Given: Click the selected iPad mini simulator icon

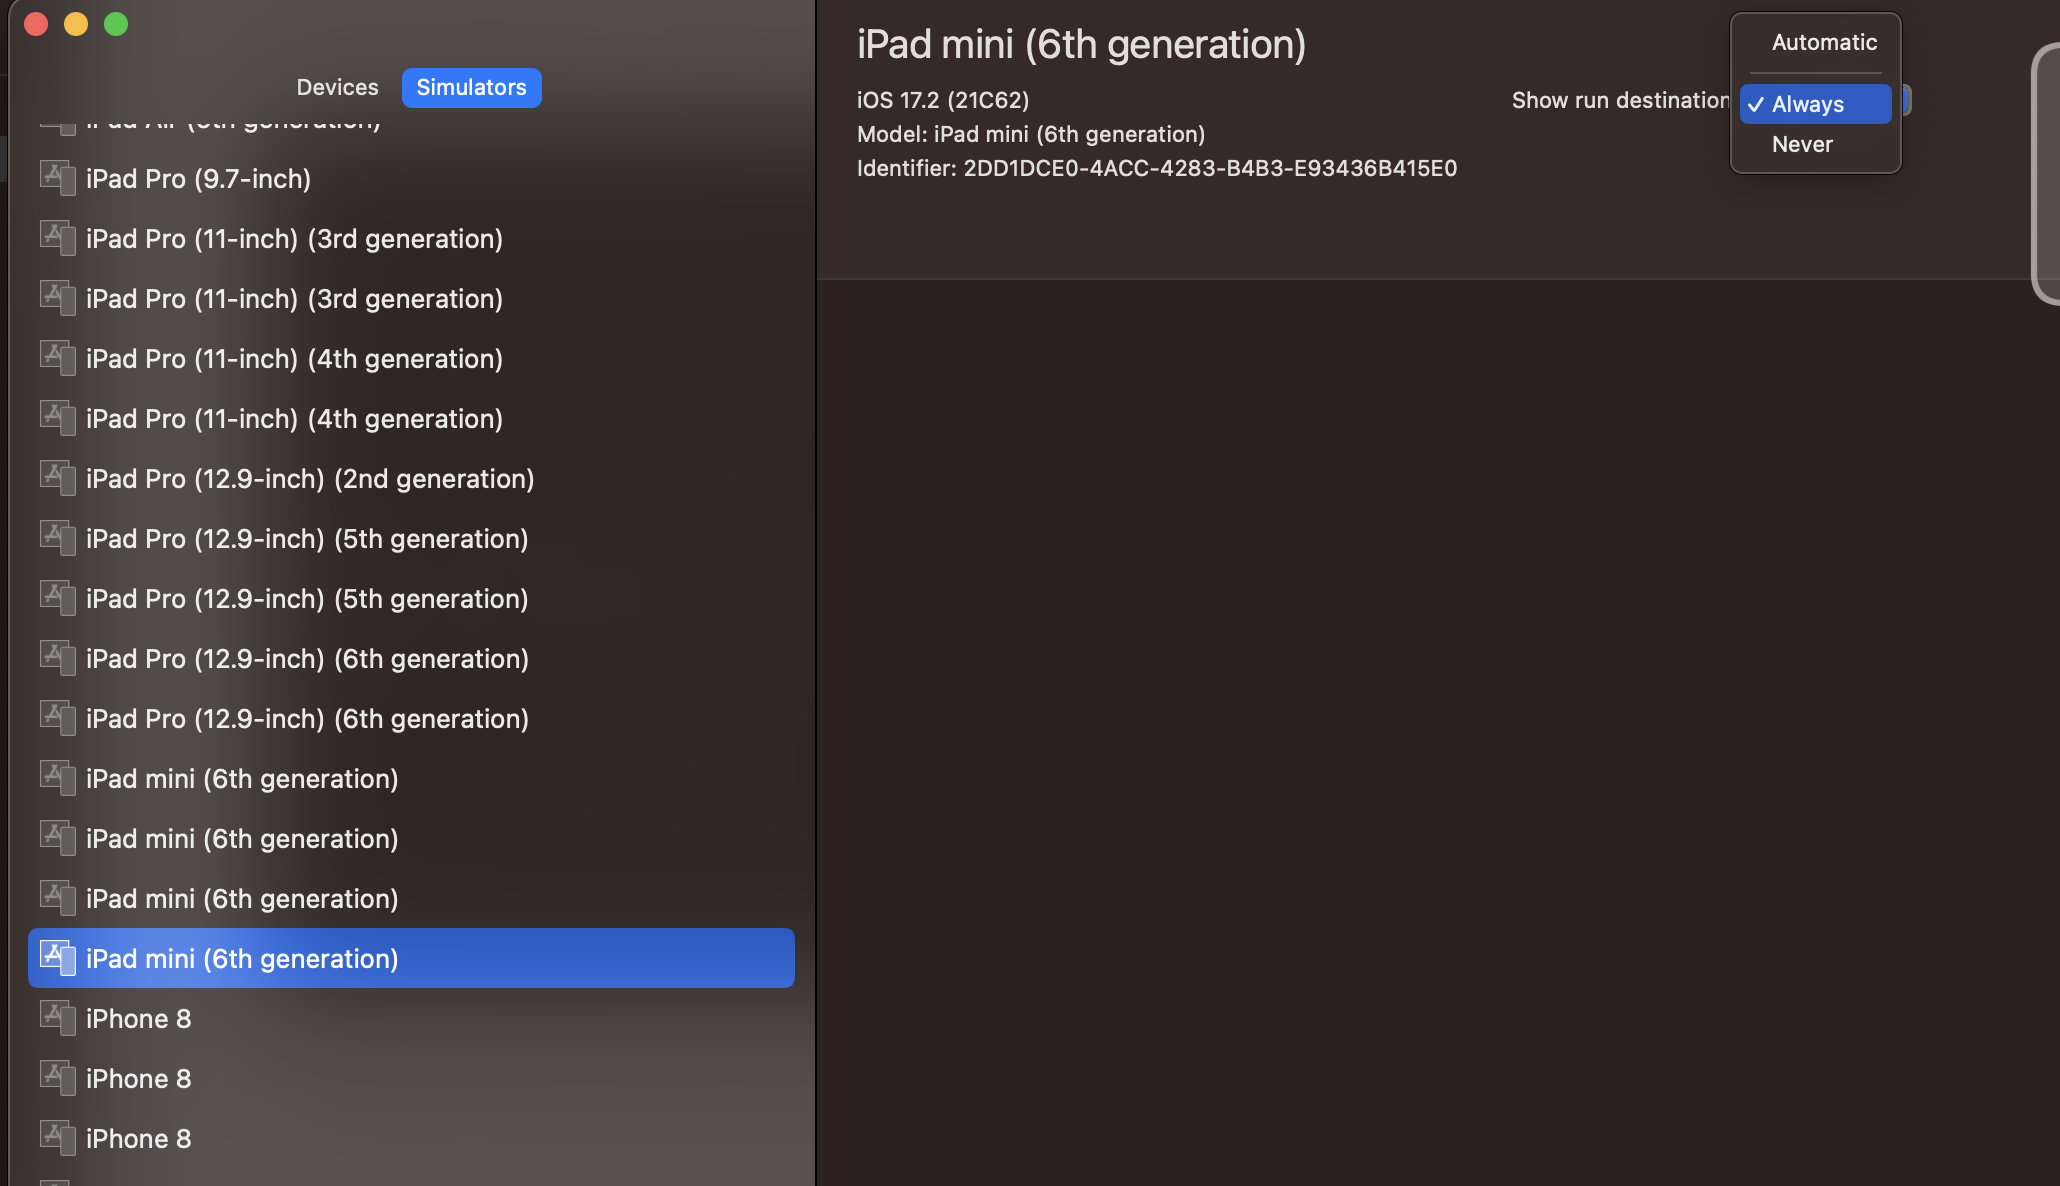Looking at the screenshot, I should 58,958.
